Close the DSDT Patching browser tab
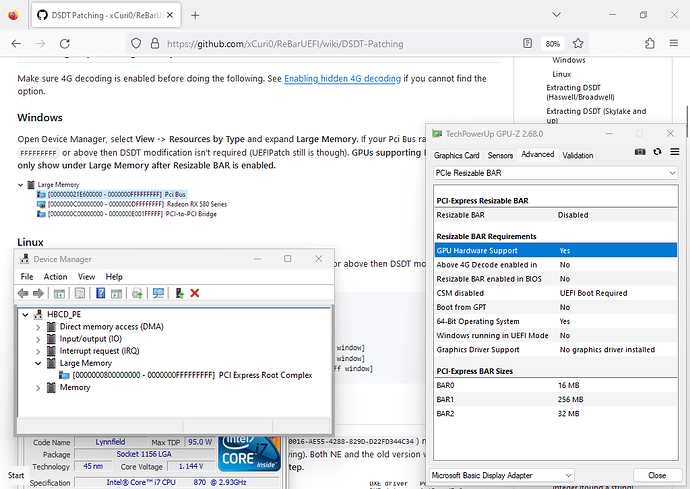Screen dimensions: 690x489 click(x=170, y=15)
